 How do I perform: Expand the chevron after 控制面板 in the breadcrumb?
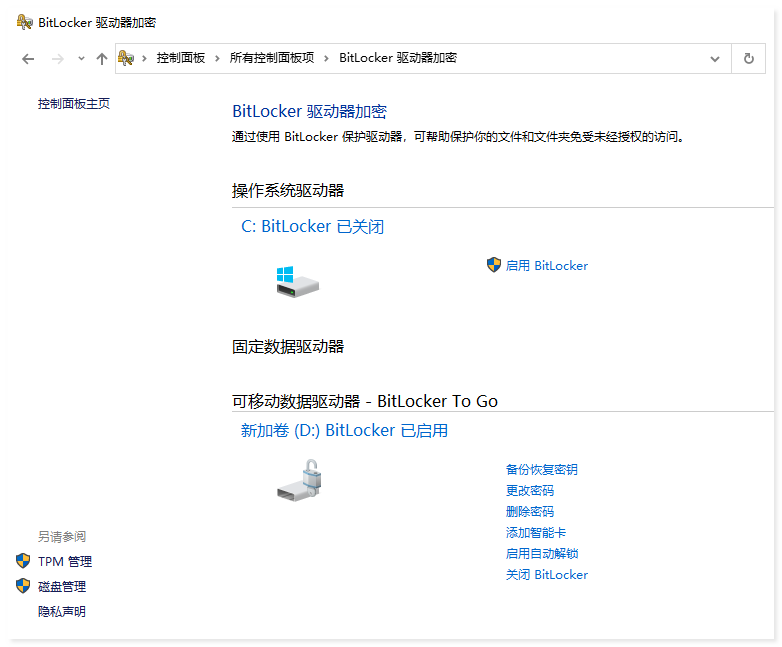[217, 58]
